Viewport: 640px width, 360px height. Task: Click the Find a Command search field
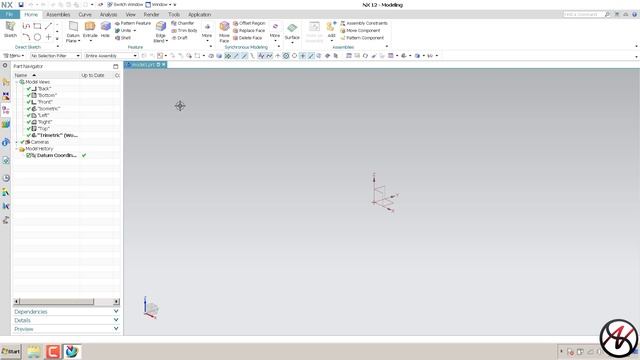point(584,14)
